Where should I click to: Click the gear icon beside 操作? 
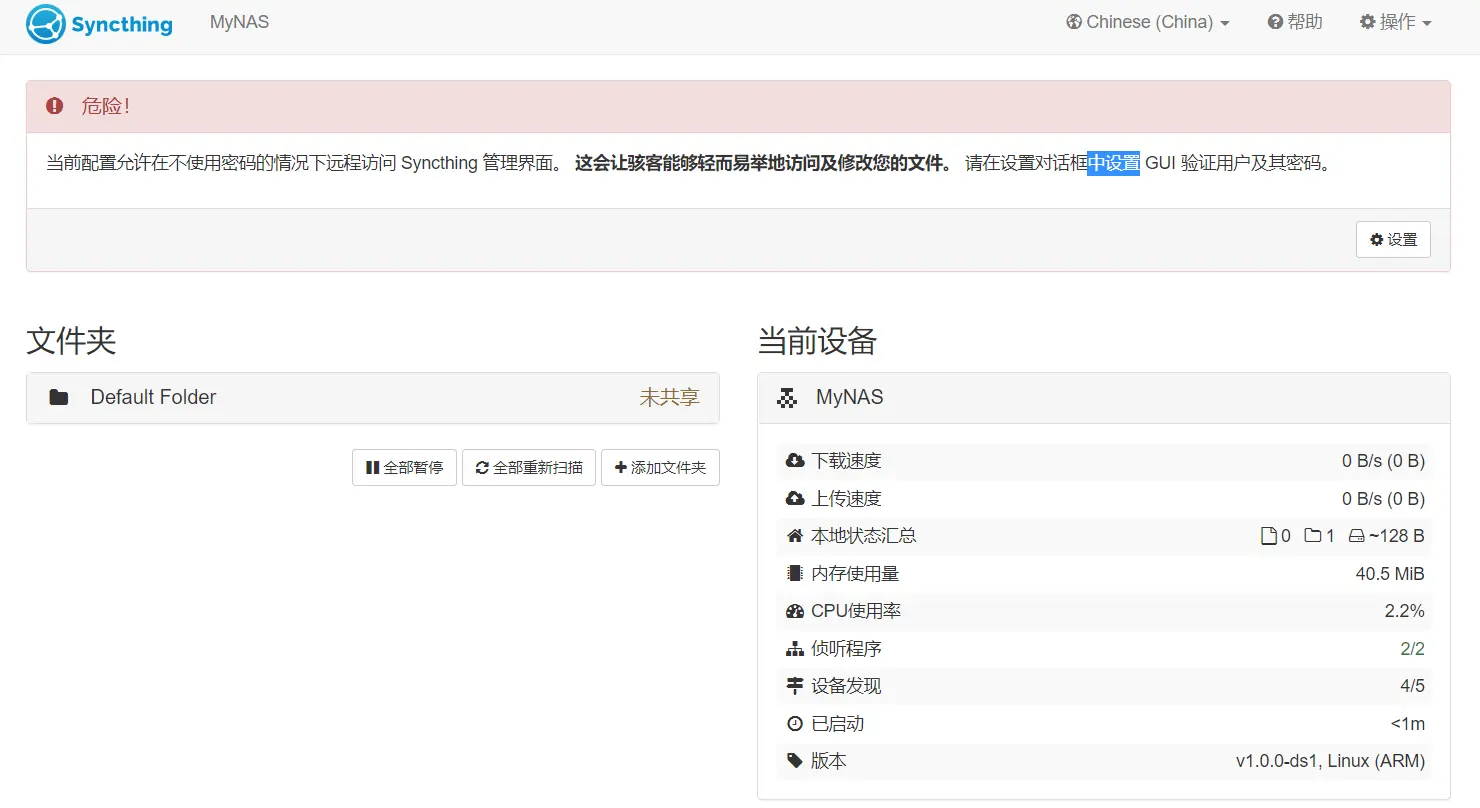[1367, 22]
